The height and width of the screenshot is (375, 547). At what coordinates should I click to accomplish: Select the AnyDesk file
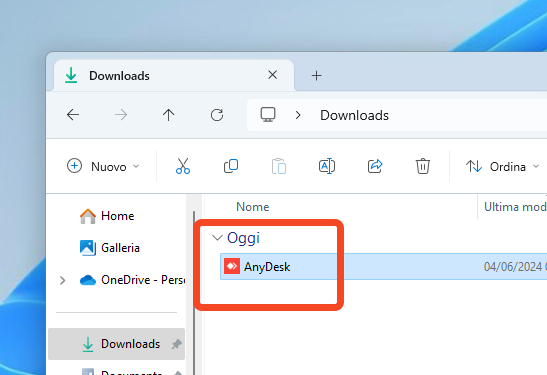267,267
